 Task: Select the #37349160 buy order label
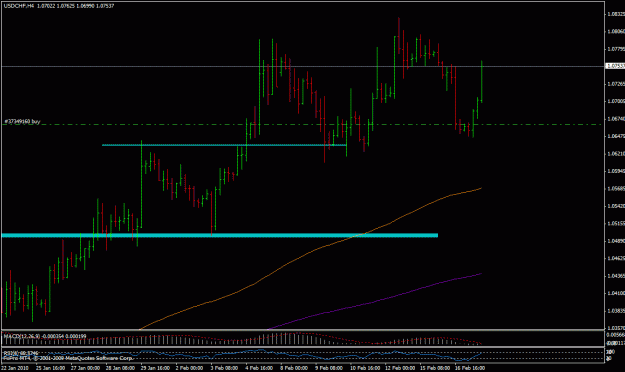(x=22, y=121)
